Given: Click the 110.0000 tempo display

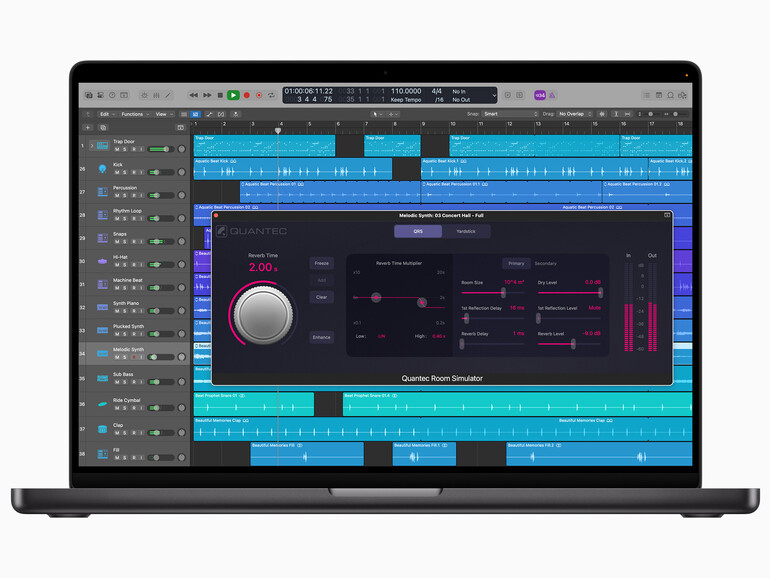Looking at the screenshot, I should [x=406, y=91].
